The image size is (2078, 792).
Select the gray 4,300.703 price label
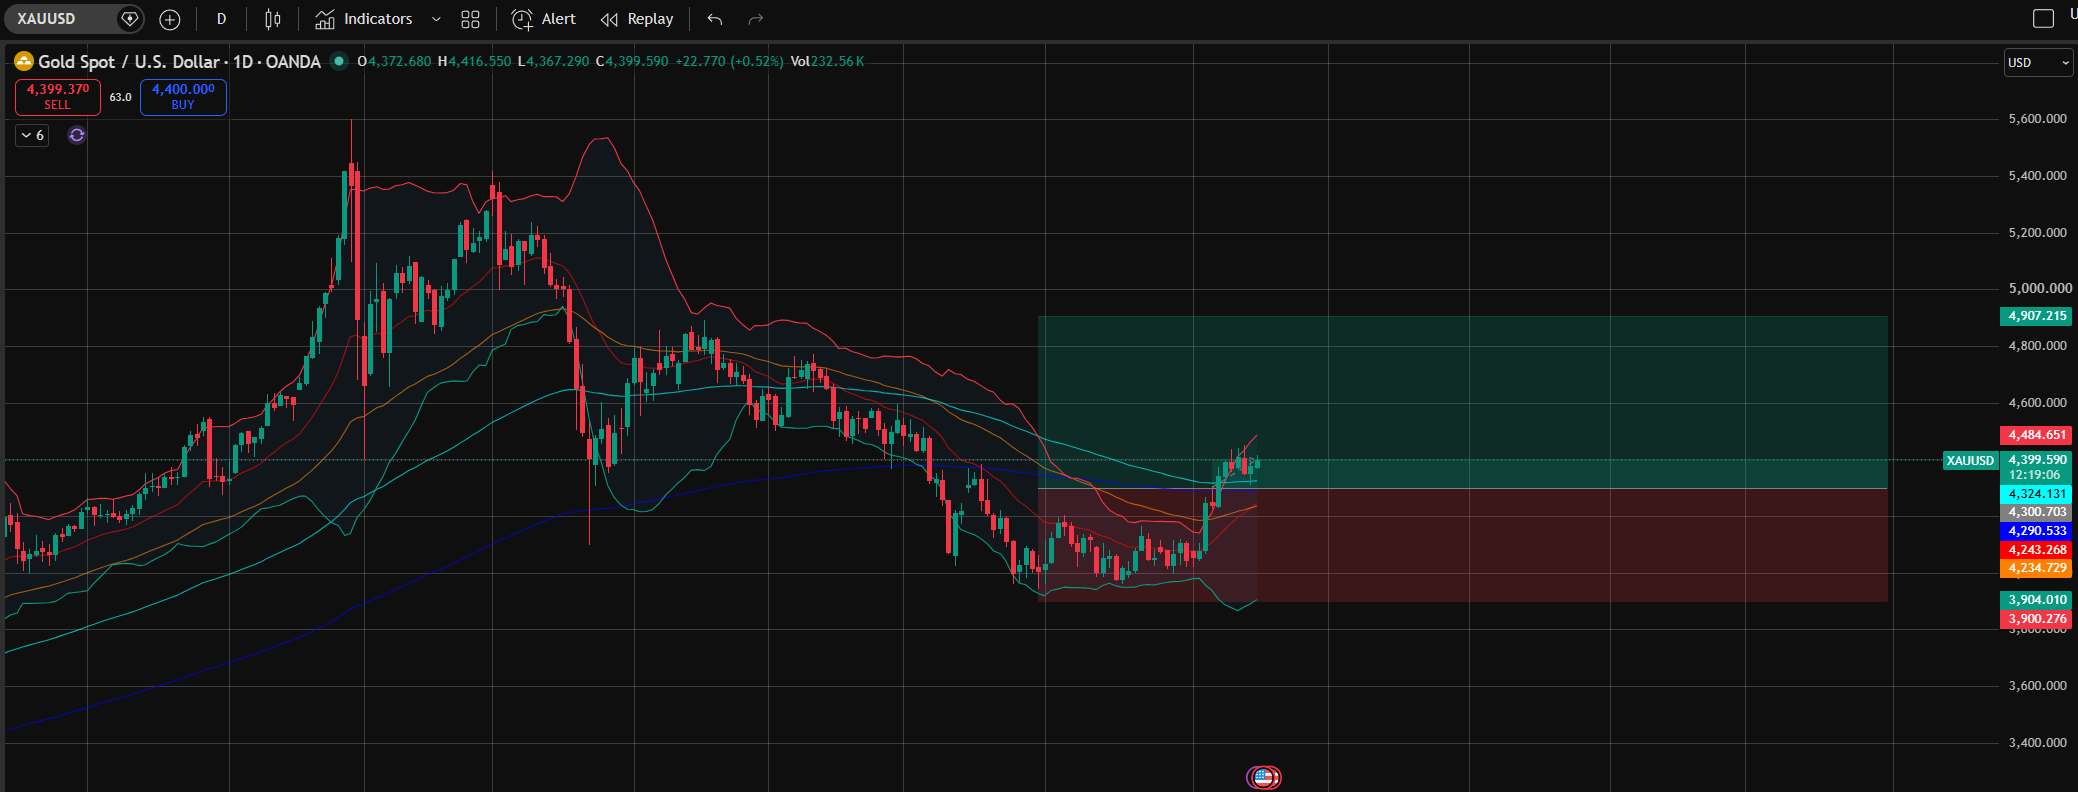[2037, 512]
